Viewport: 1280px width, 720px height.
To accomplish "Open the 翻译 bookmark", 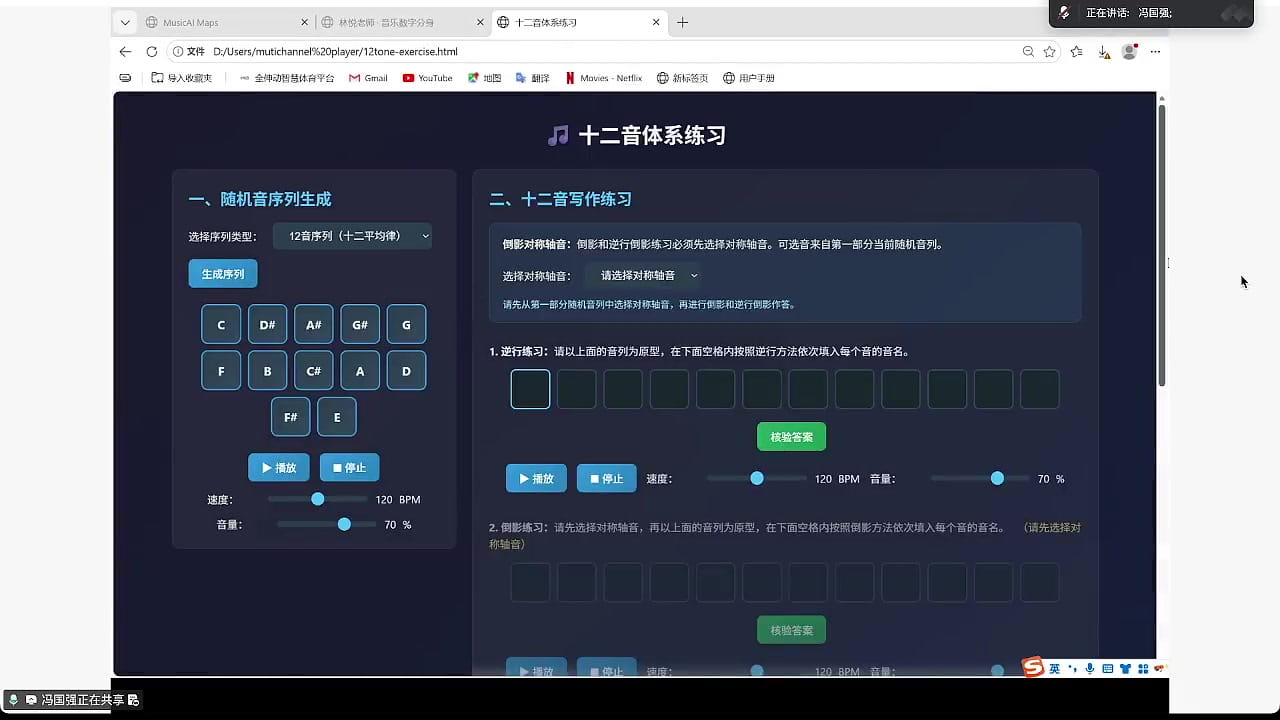I will [533, 78].
